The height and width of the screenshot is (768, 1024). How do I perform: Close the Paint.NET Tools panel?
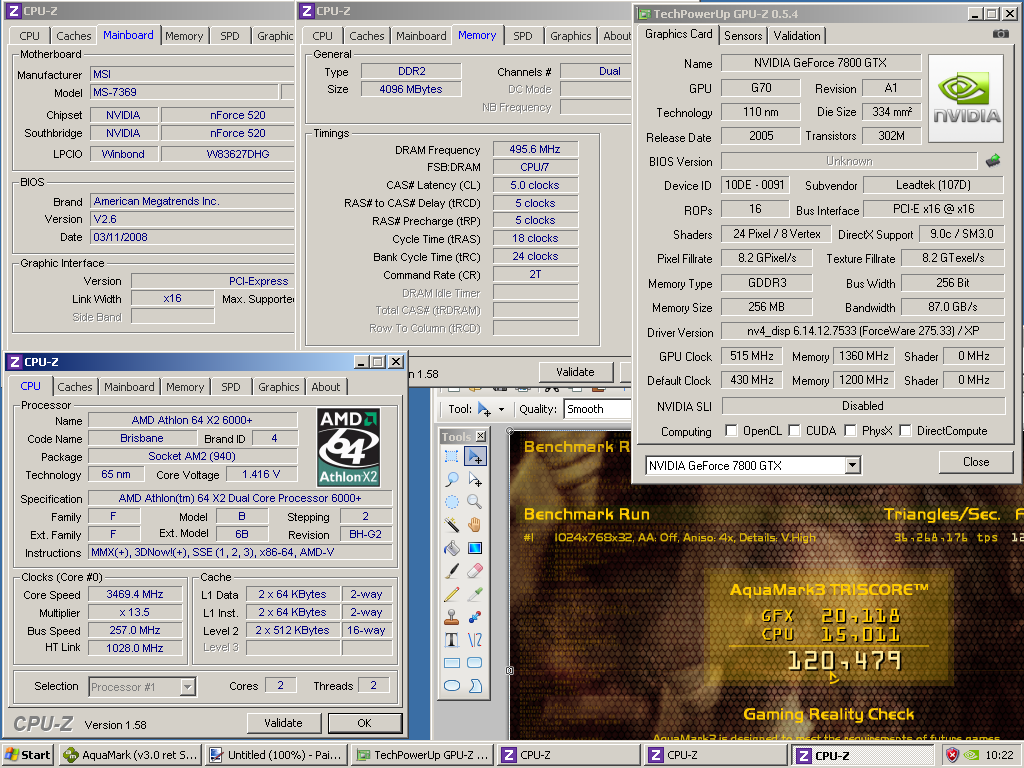pos(481,436)
